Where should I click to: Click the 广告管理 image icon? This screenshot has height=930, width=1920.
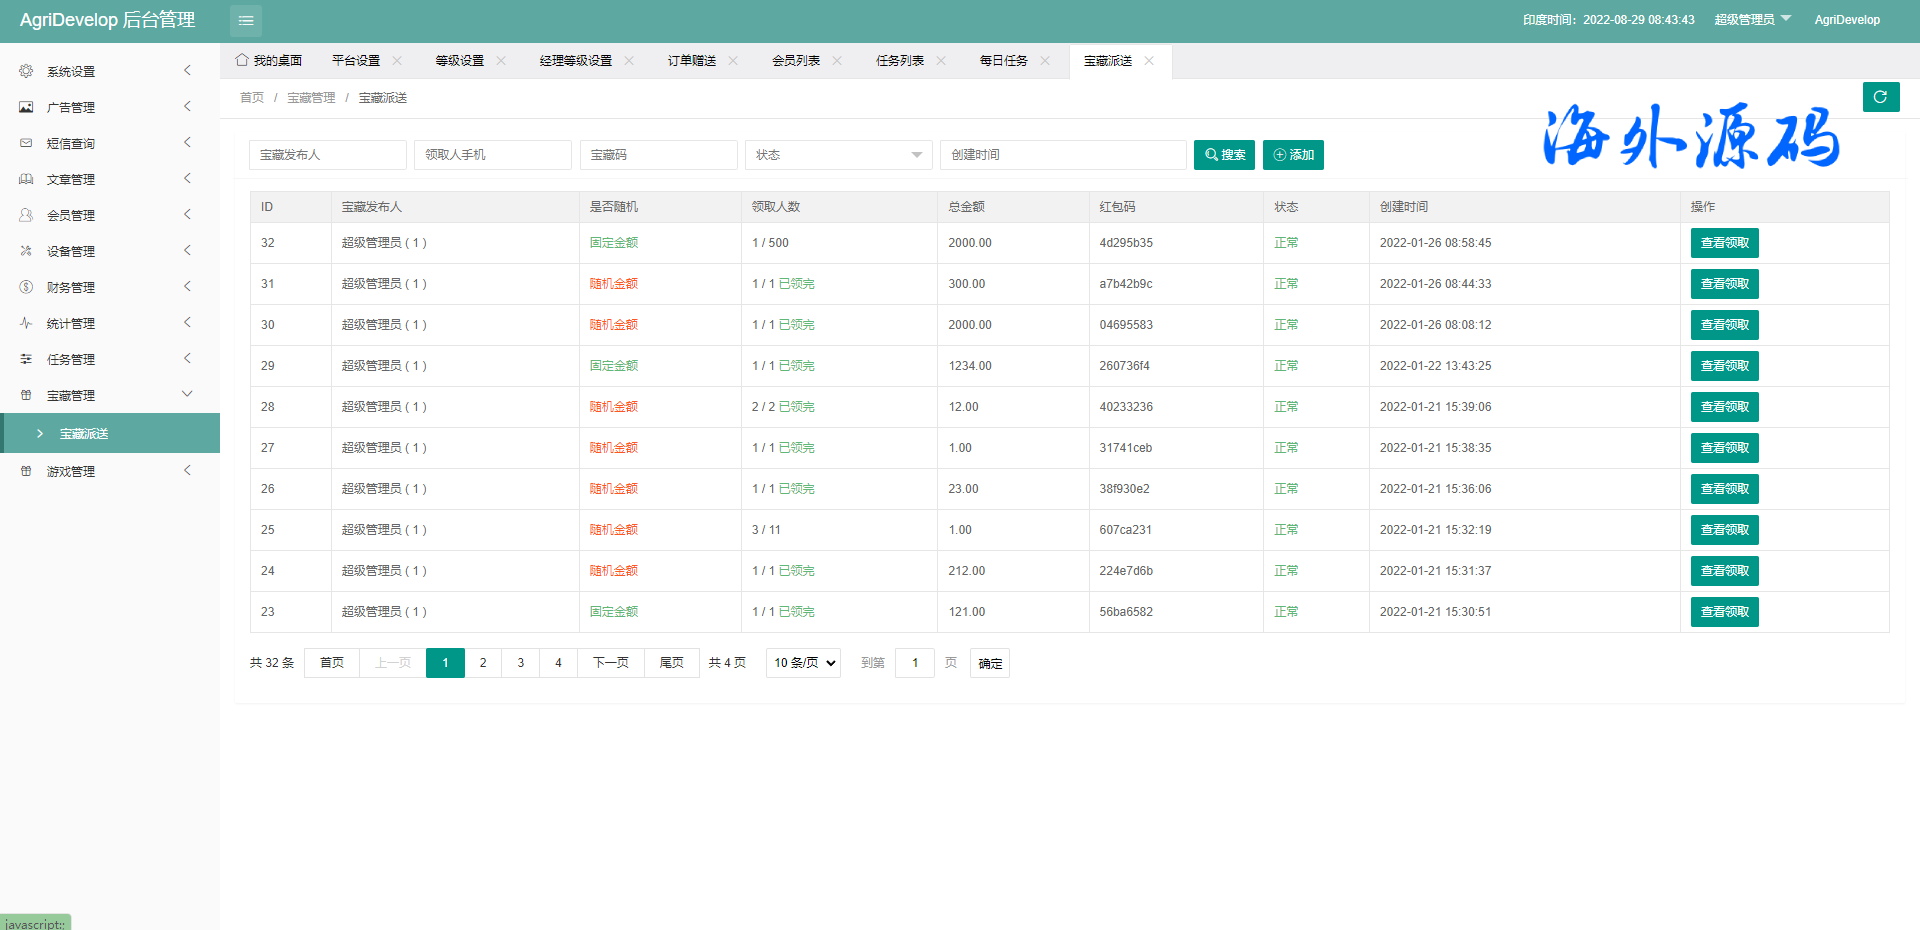click(26, 107)
